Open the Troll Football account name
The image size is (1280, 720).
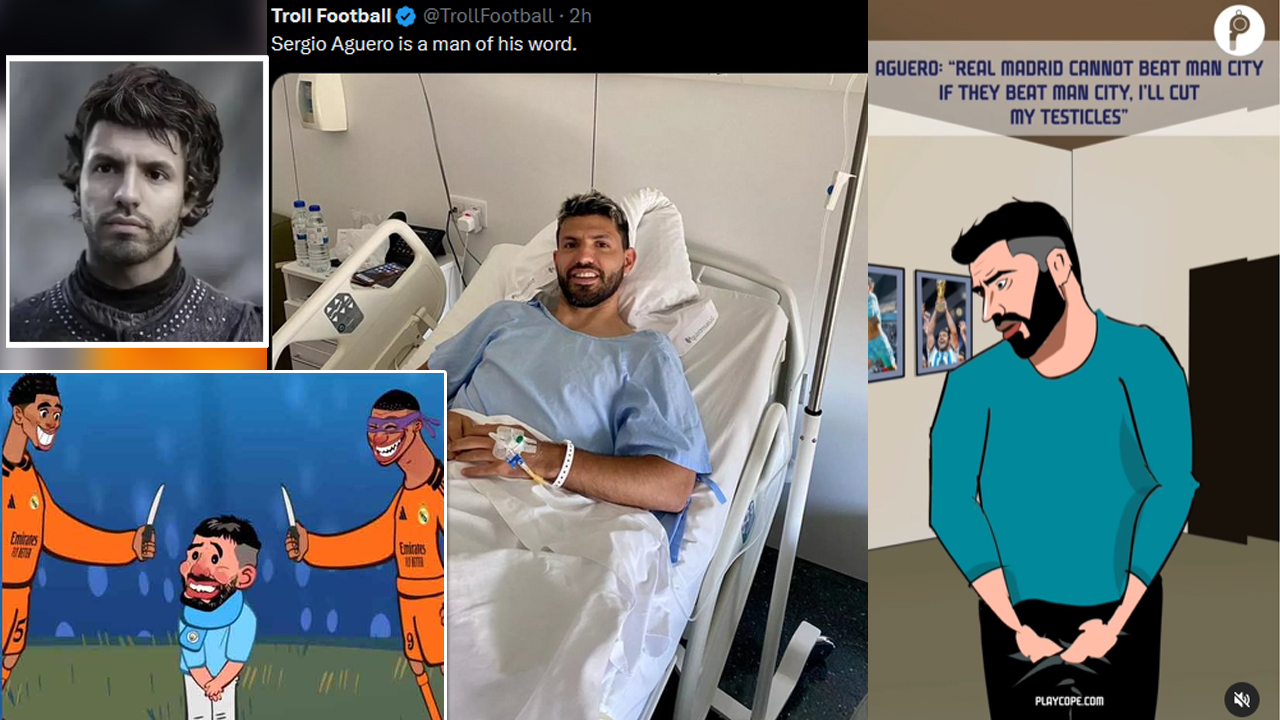pyautogui.click(x=331, y=16)
